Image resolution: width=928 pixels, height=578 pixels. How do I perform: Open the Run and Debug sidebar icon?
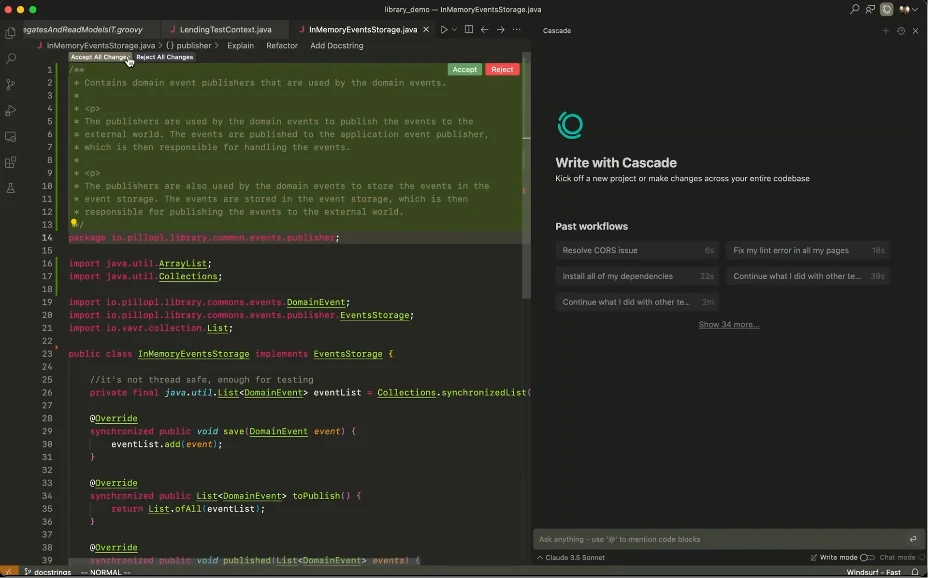pos(10,111)
